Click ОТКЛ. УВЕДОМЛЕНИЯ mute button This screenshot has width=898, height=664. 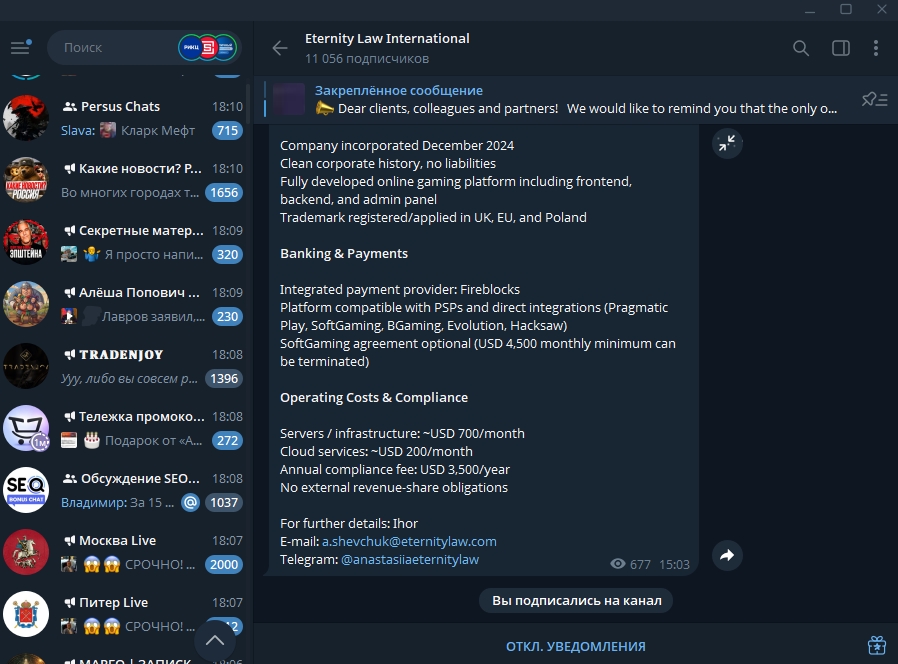tap(576, 646)
